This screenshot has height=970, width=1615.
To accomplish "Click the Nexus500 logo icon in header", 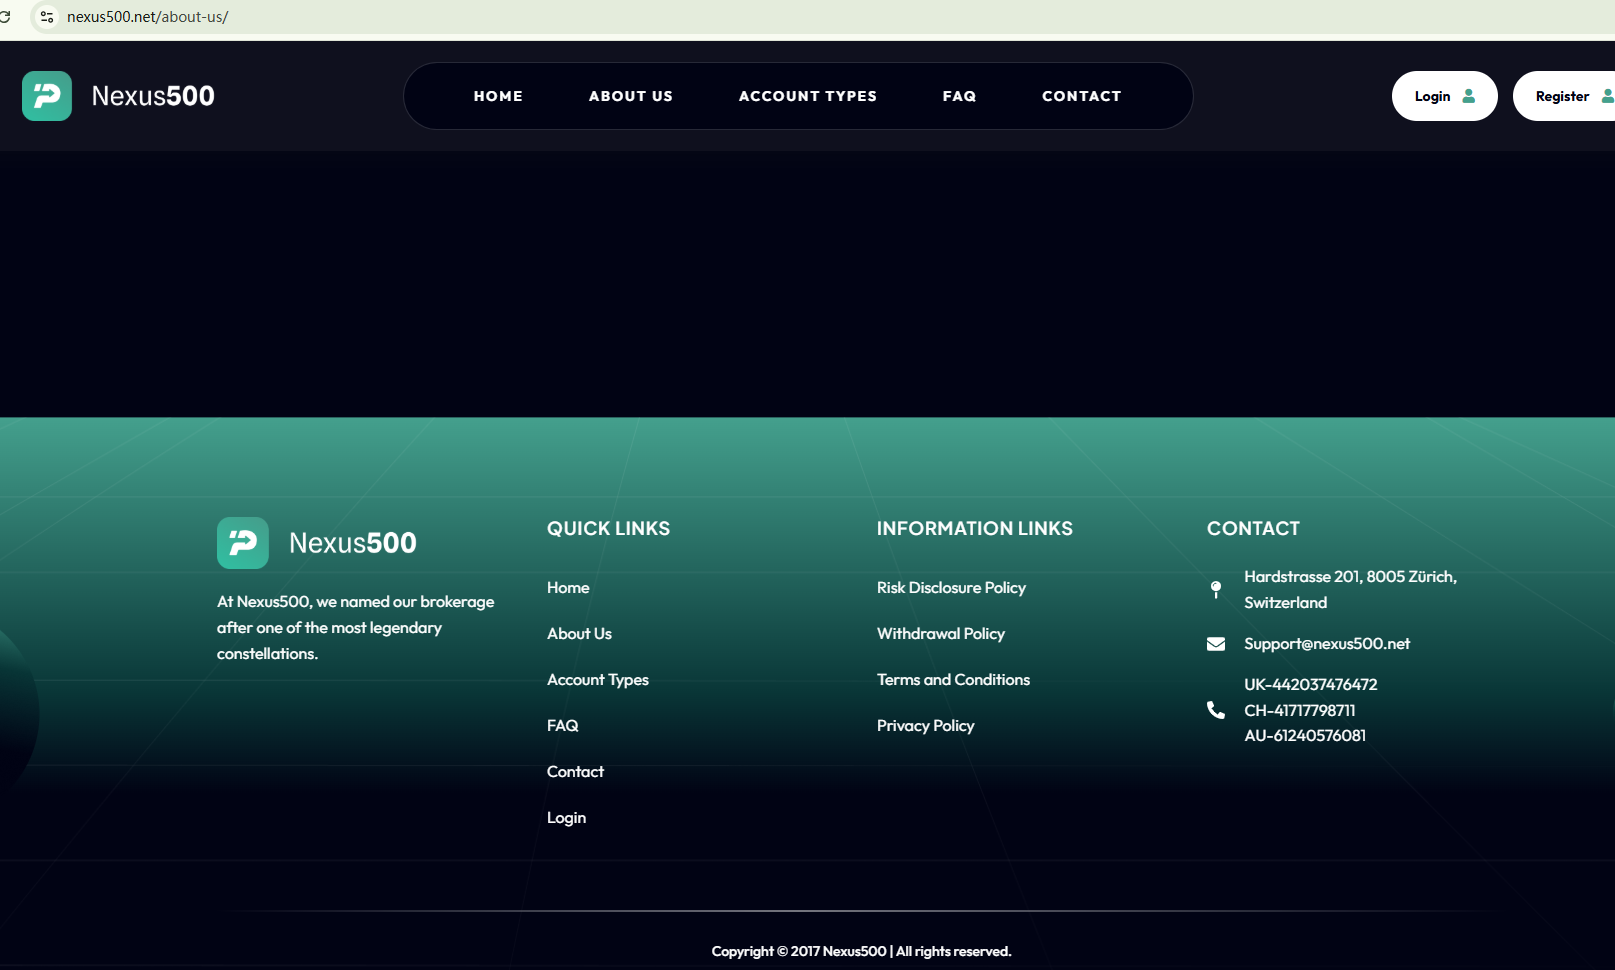I will pos(47,96).
